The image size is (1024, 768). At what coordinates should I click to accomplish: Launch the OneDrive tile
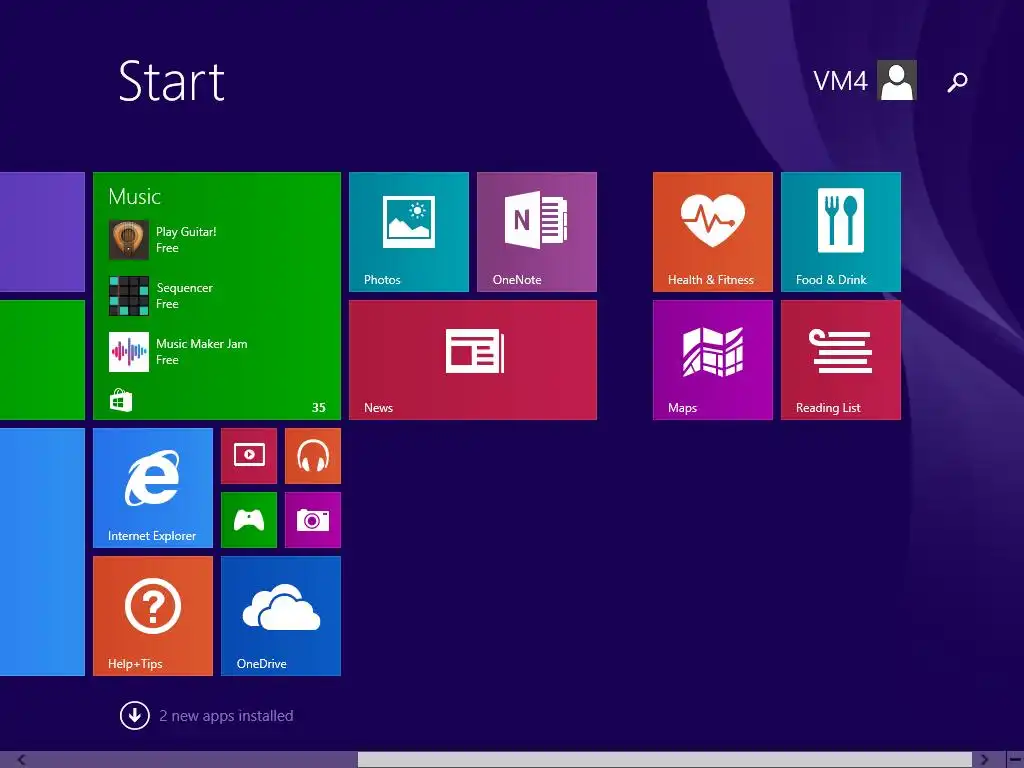point(281,616)
